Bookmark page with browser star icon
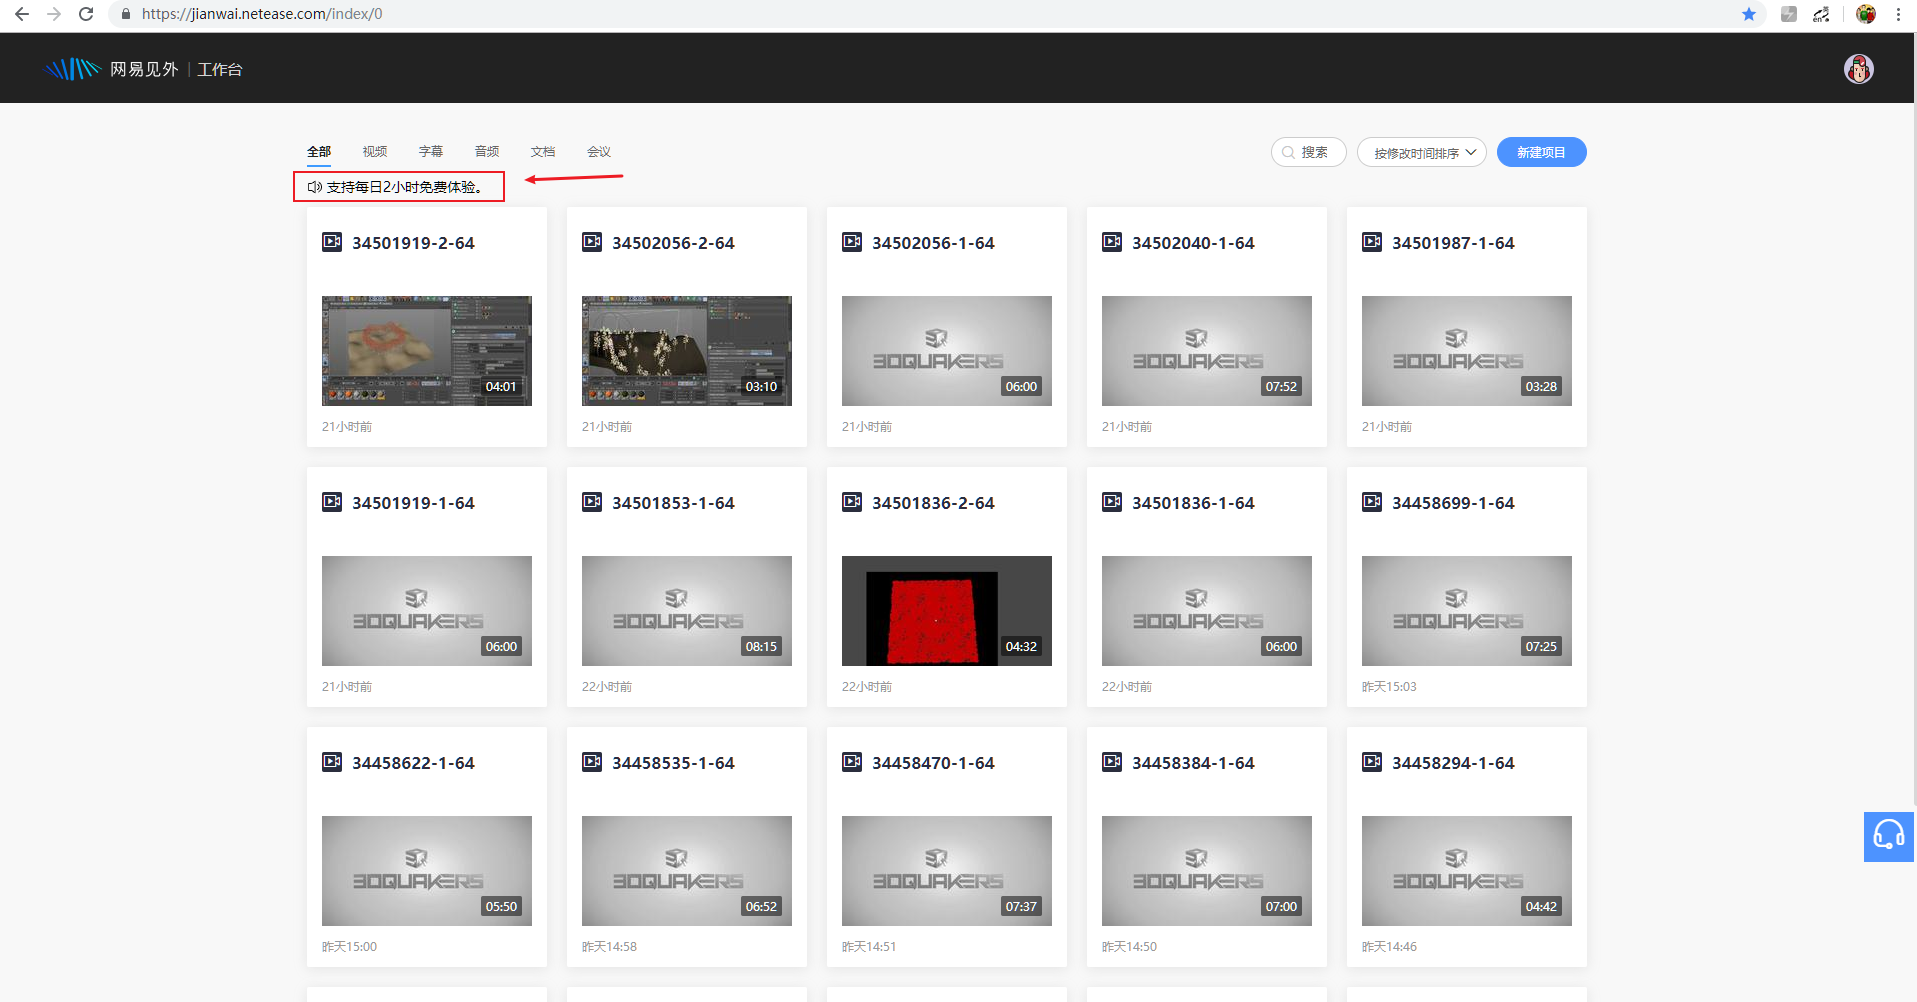The image size is (1917, 1002). pyautogui.click(x=1748, y=14)
